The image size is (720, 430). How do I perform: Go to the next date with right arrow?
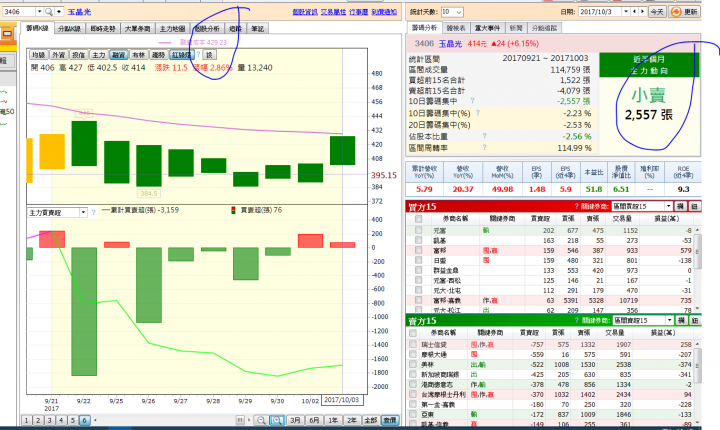click(x=642, y=11)
